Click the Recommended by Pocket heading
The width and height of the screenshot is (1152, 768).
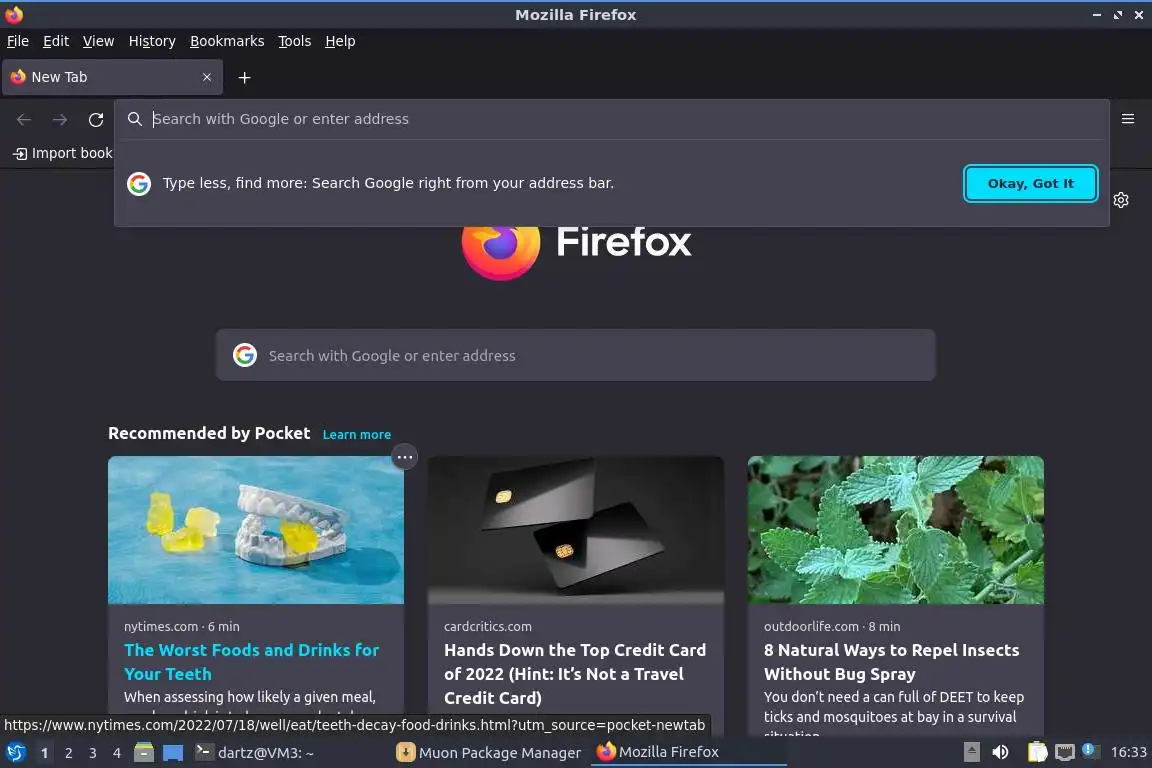[x=209, y=434]
